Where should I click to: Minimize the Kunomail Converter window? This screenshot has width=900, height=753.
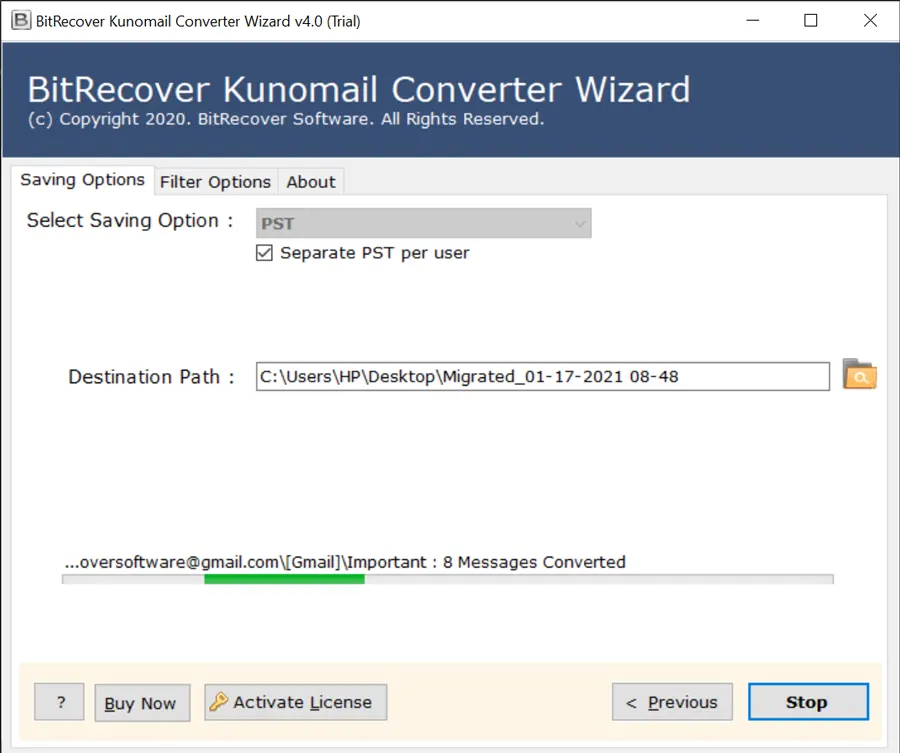tap(752, 21)
